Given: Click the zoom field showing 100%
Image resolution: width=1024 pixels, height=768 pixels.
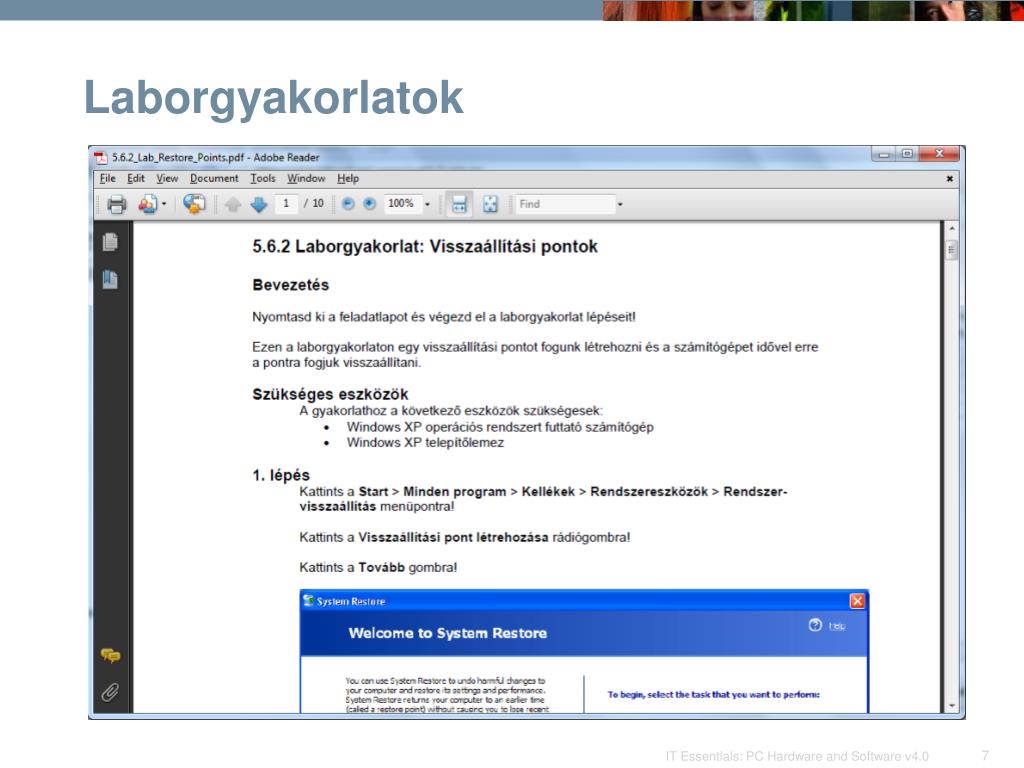Looking at the screenshot, I should click(x=401, y=204).
